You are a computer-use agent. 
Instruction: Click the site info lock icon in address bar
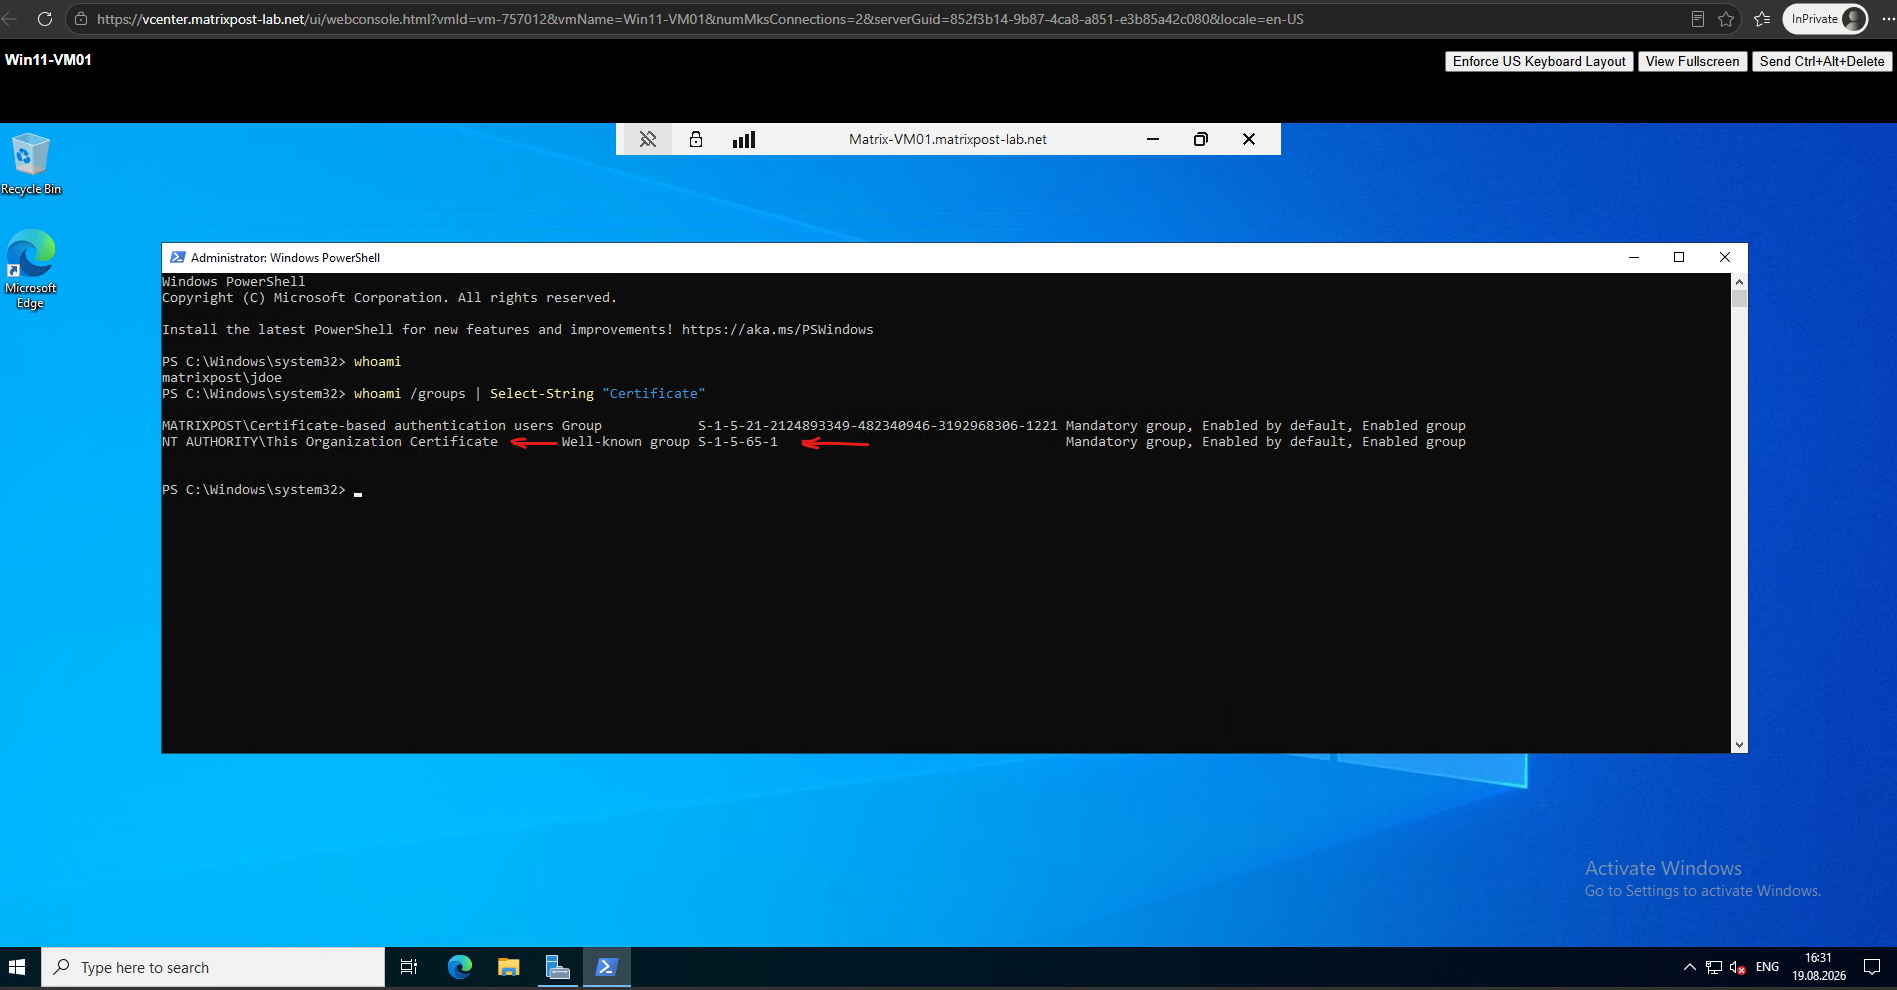click(x=81, y=19)
